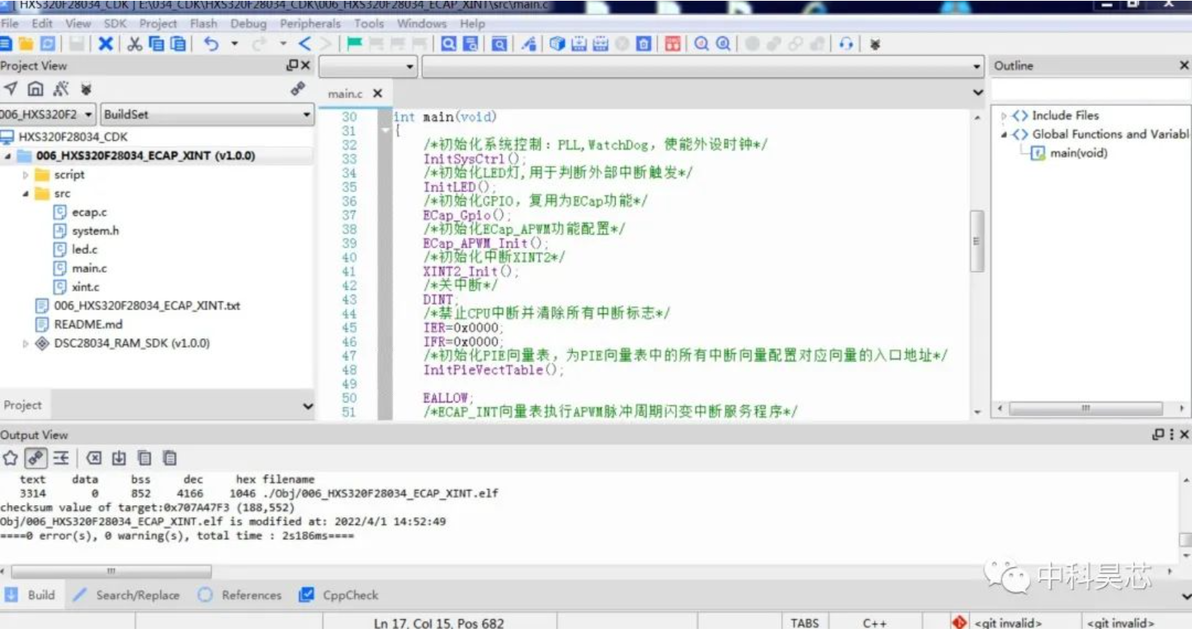Click the home icon in Project View
The width and height of the screenshot is (1192, 632).
coord(35,89)
